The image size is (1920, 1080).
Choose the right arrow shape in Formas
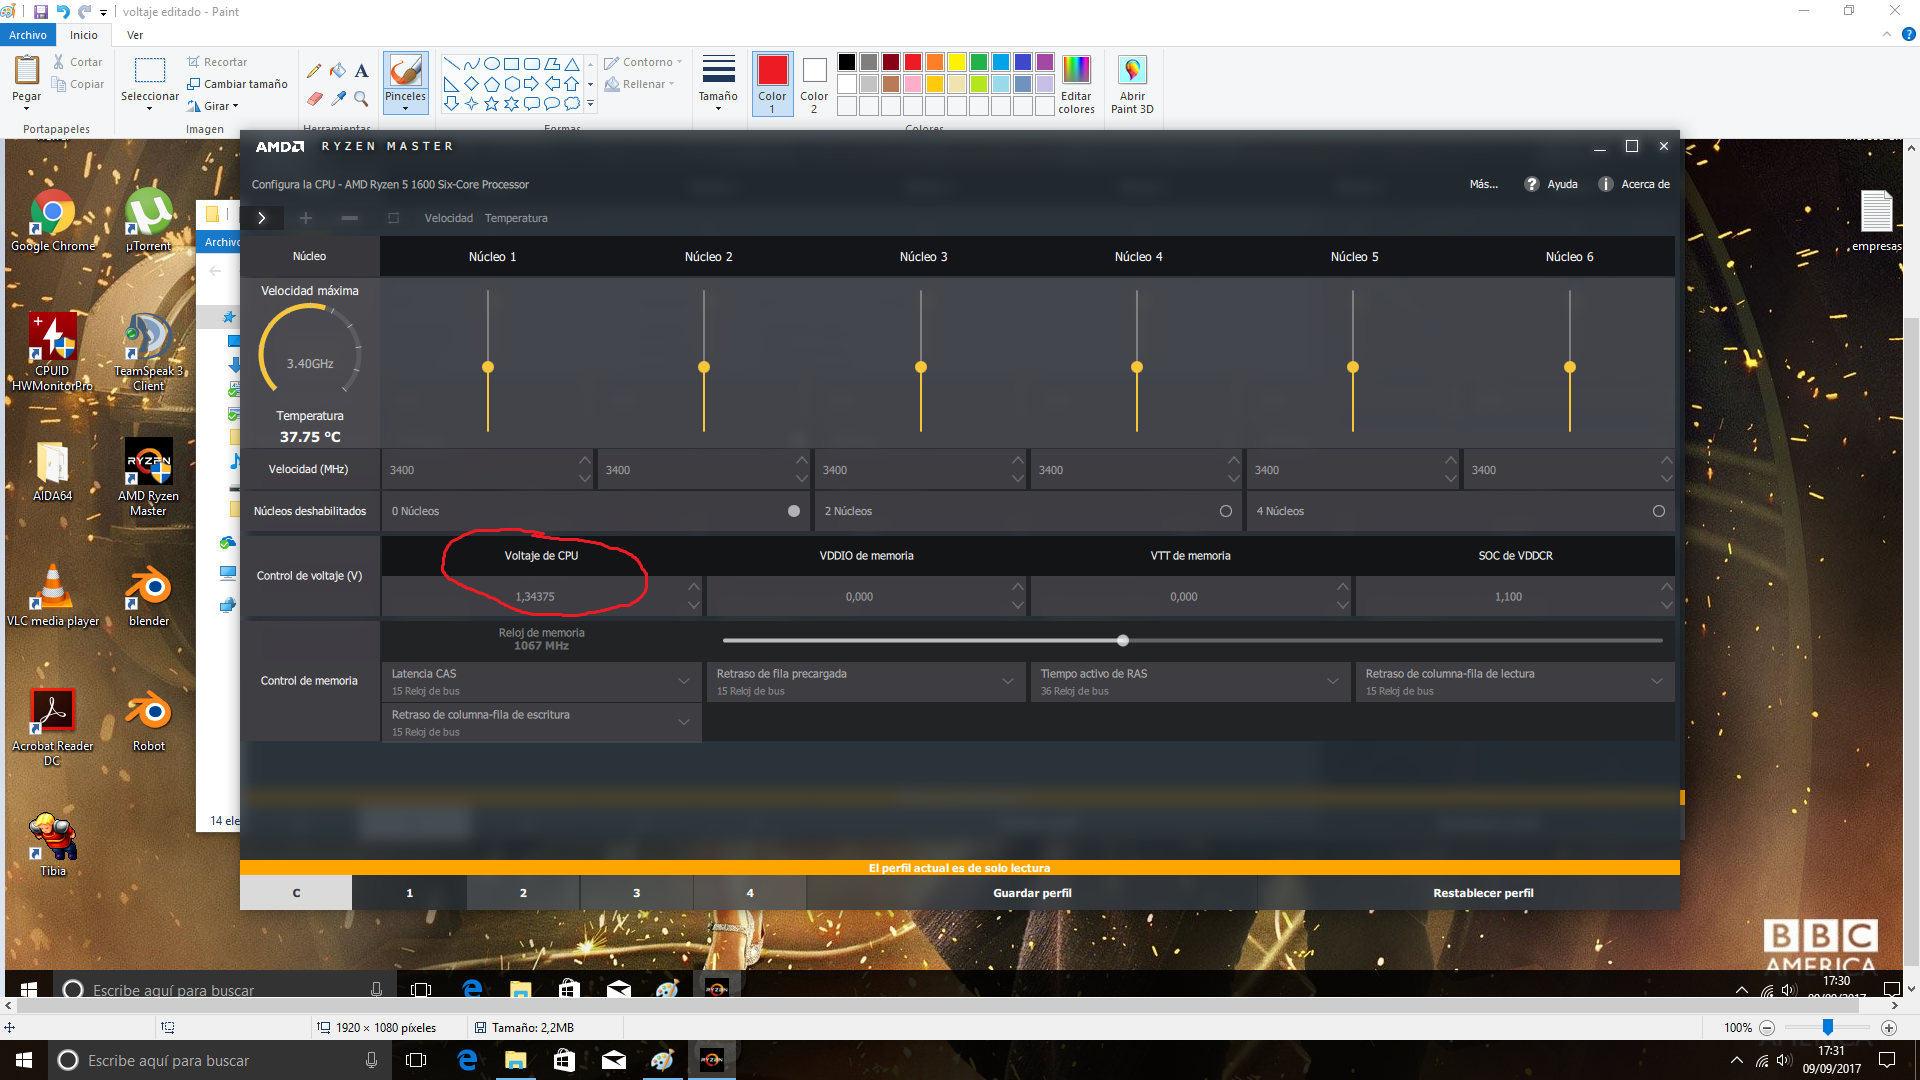coord(531,84)
